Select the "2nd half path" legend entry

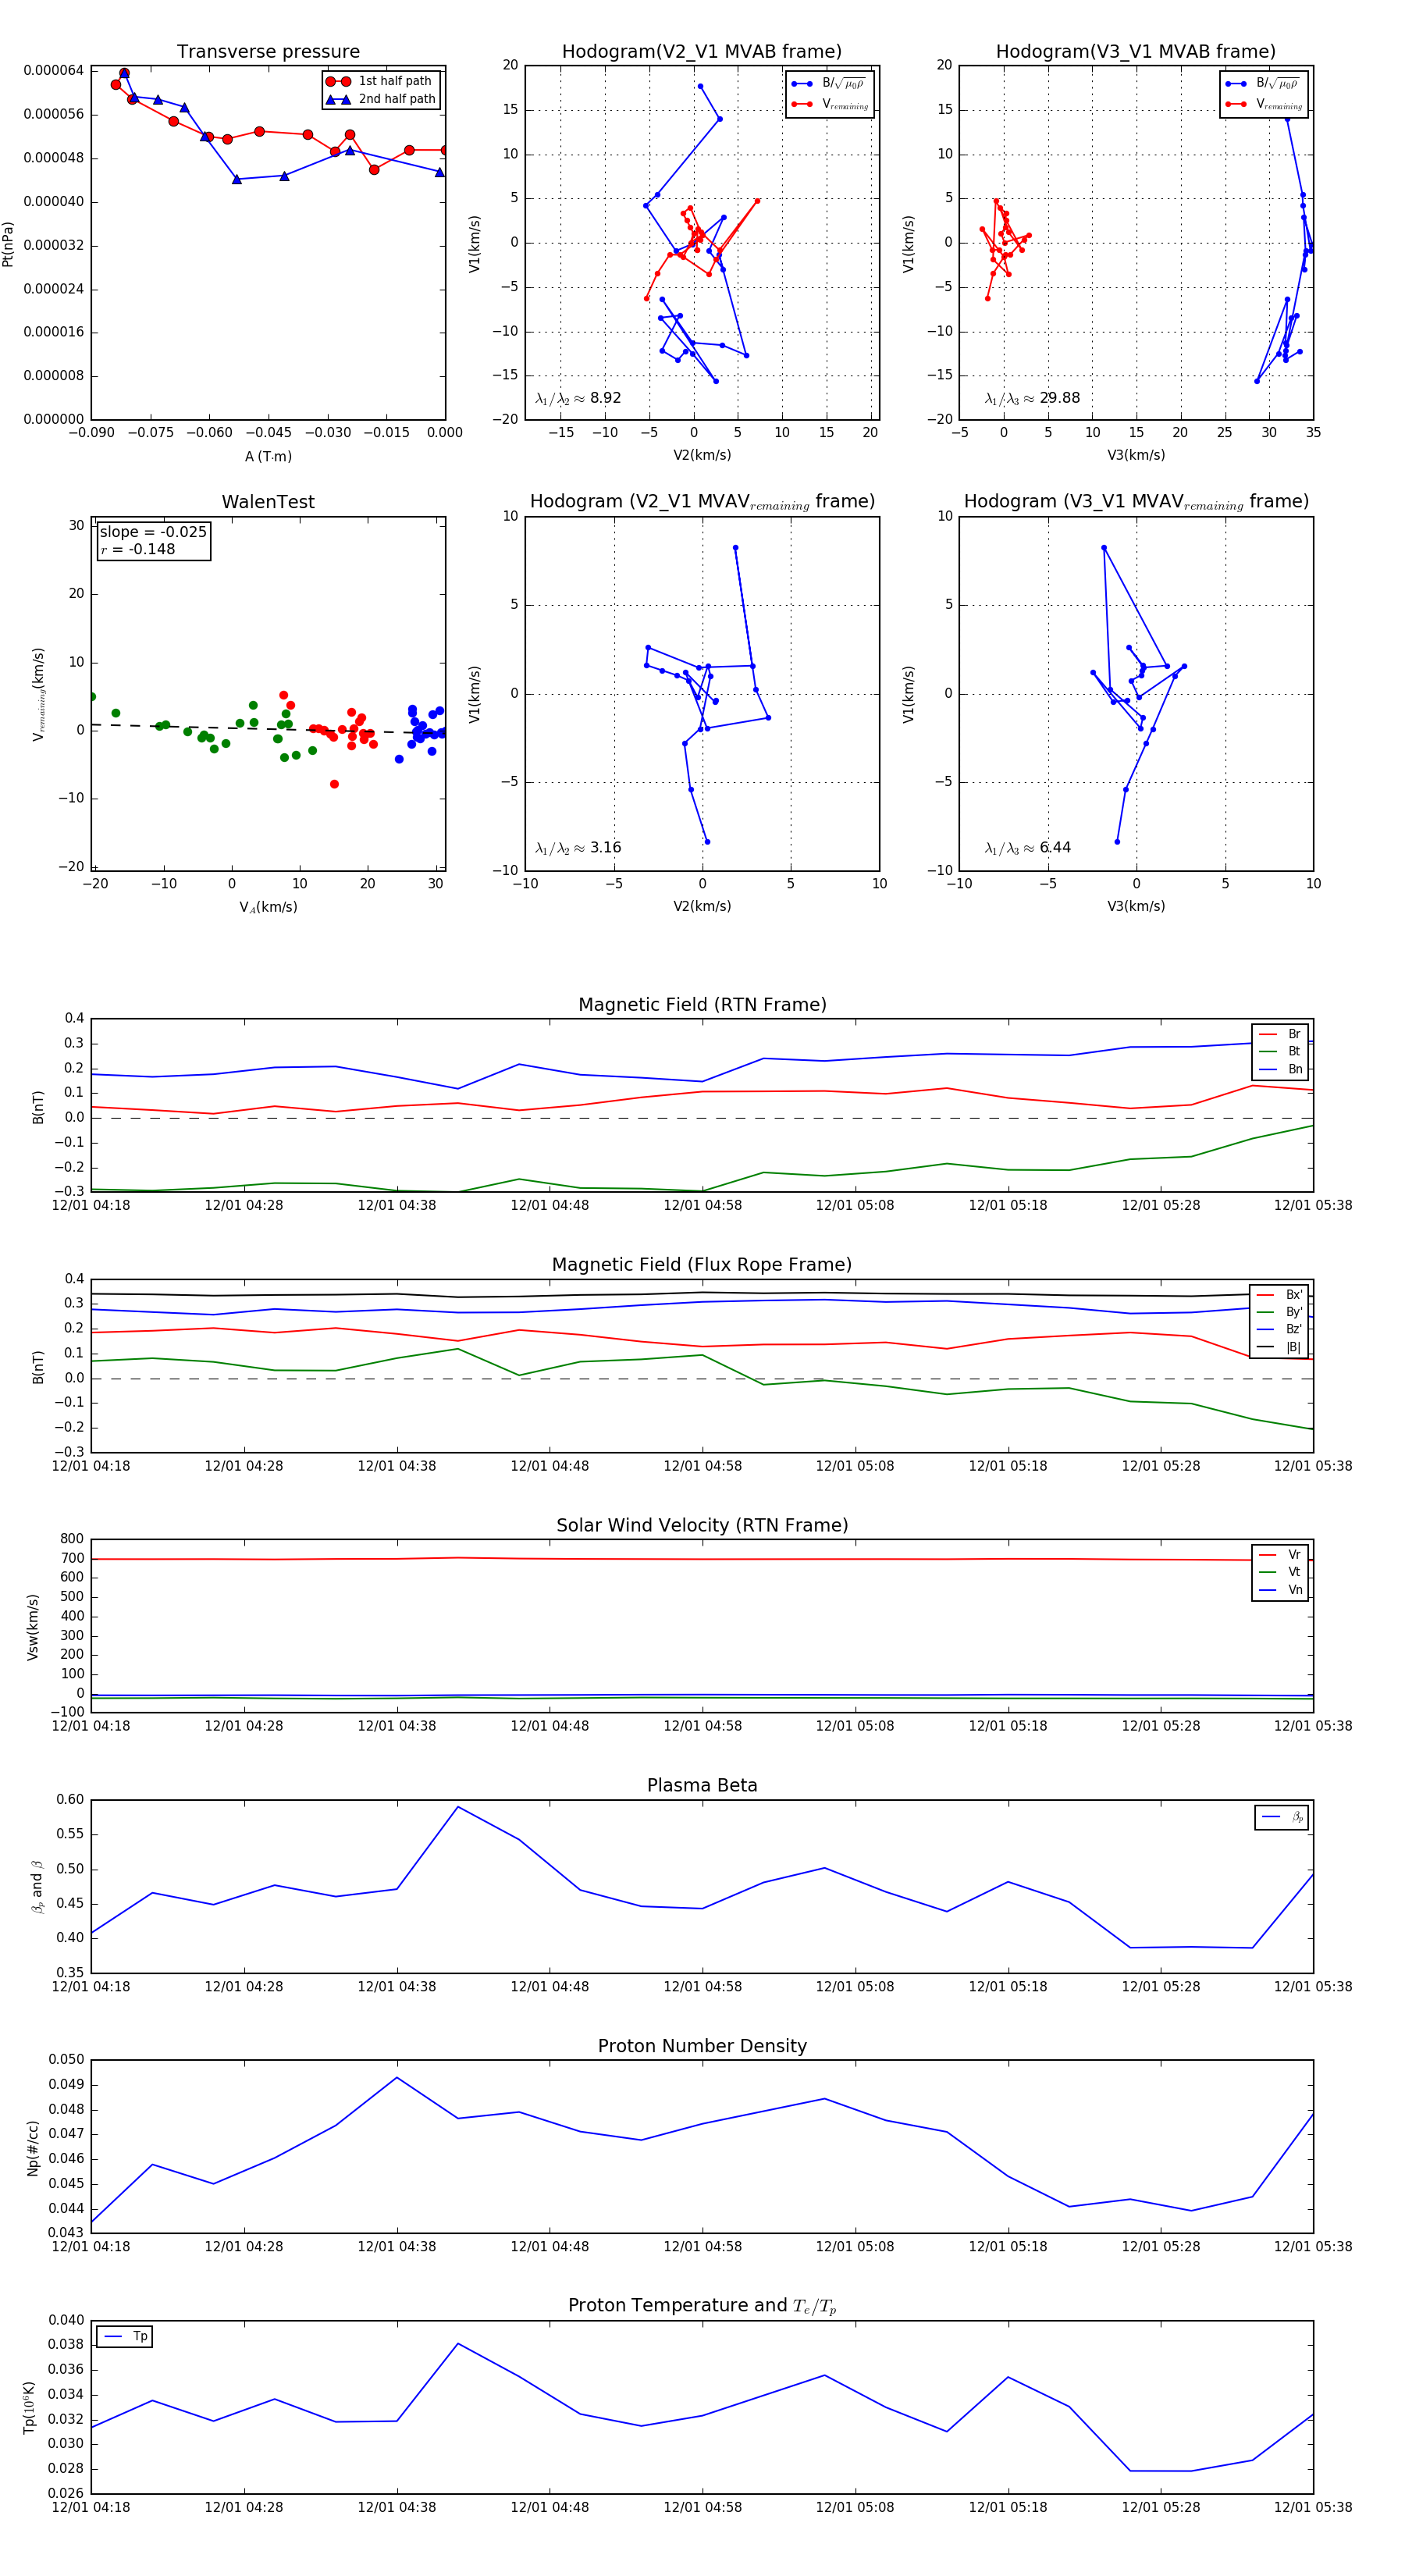coord(381,99)
